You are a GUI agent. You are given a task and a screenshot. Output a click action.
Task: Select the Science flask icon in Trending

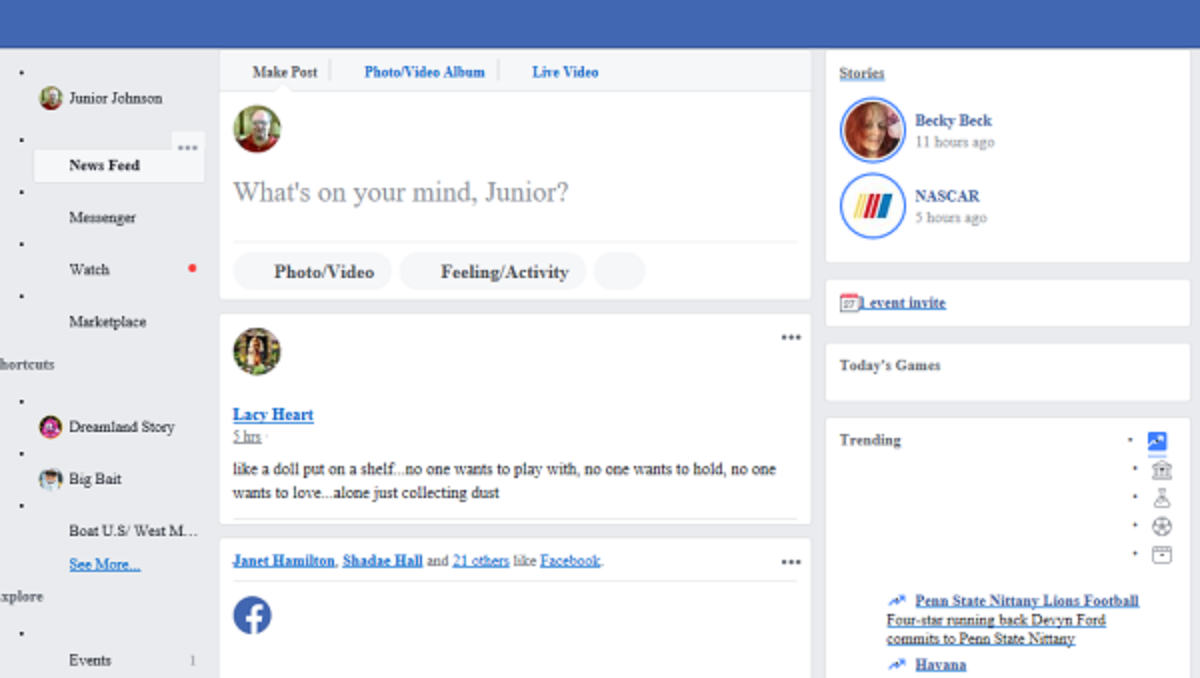tap(1161, 498)
